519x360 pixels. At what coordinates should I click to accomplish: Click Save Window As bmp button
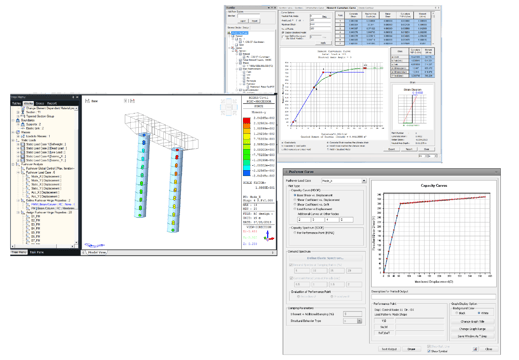472,336
